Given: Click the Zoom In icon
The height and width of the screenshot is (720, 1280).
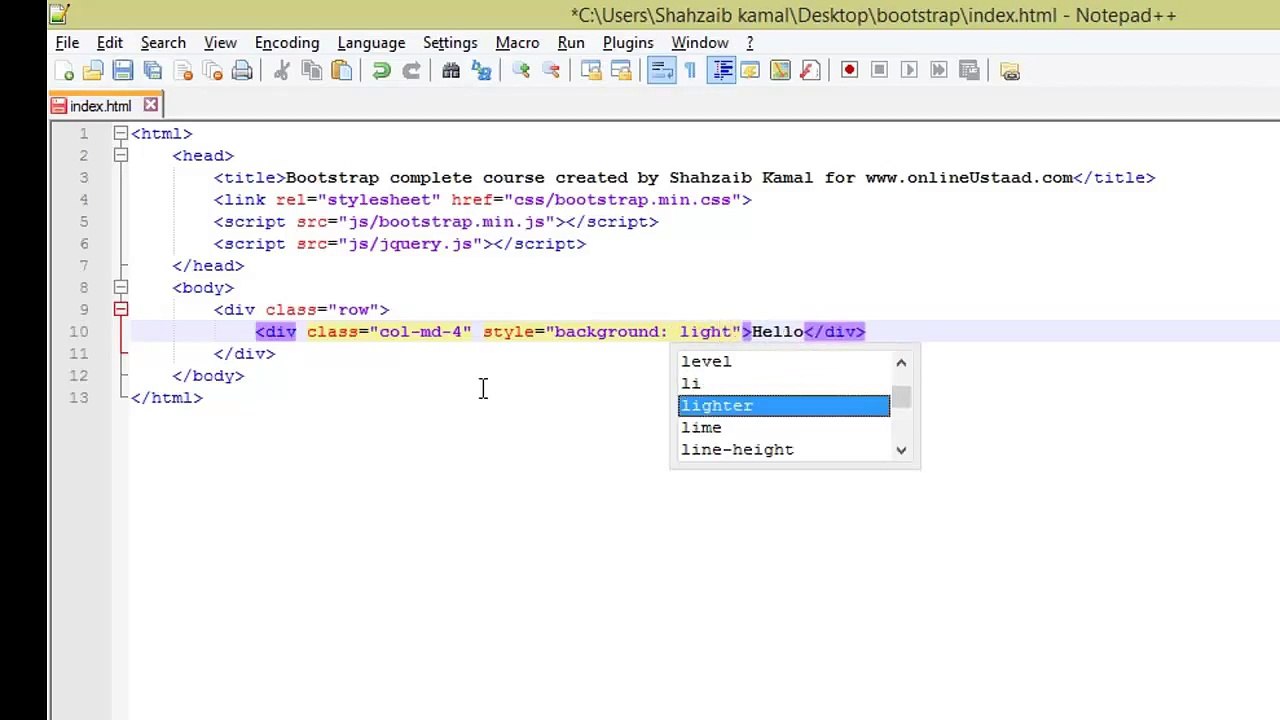Looking at the screenshot, I should click(521, 71).
